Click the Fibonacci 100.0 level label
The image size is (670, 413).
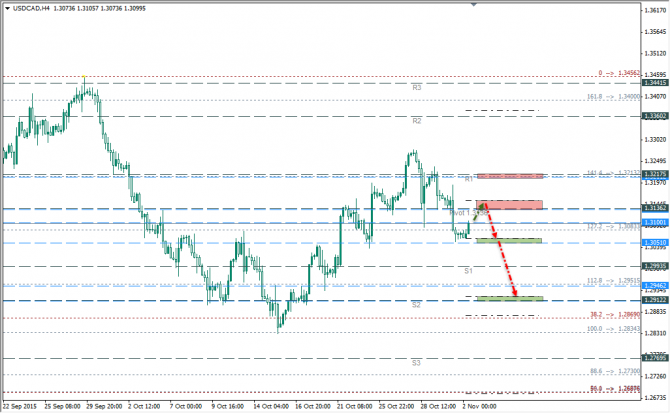[614, 329]
